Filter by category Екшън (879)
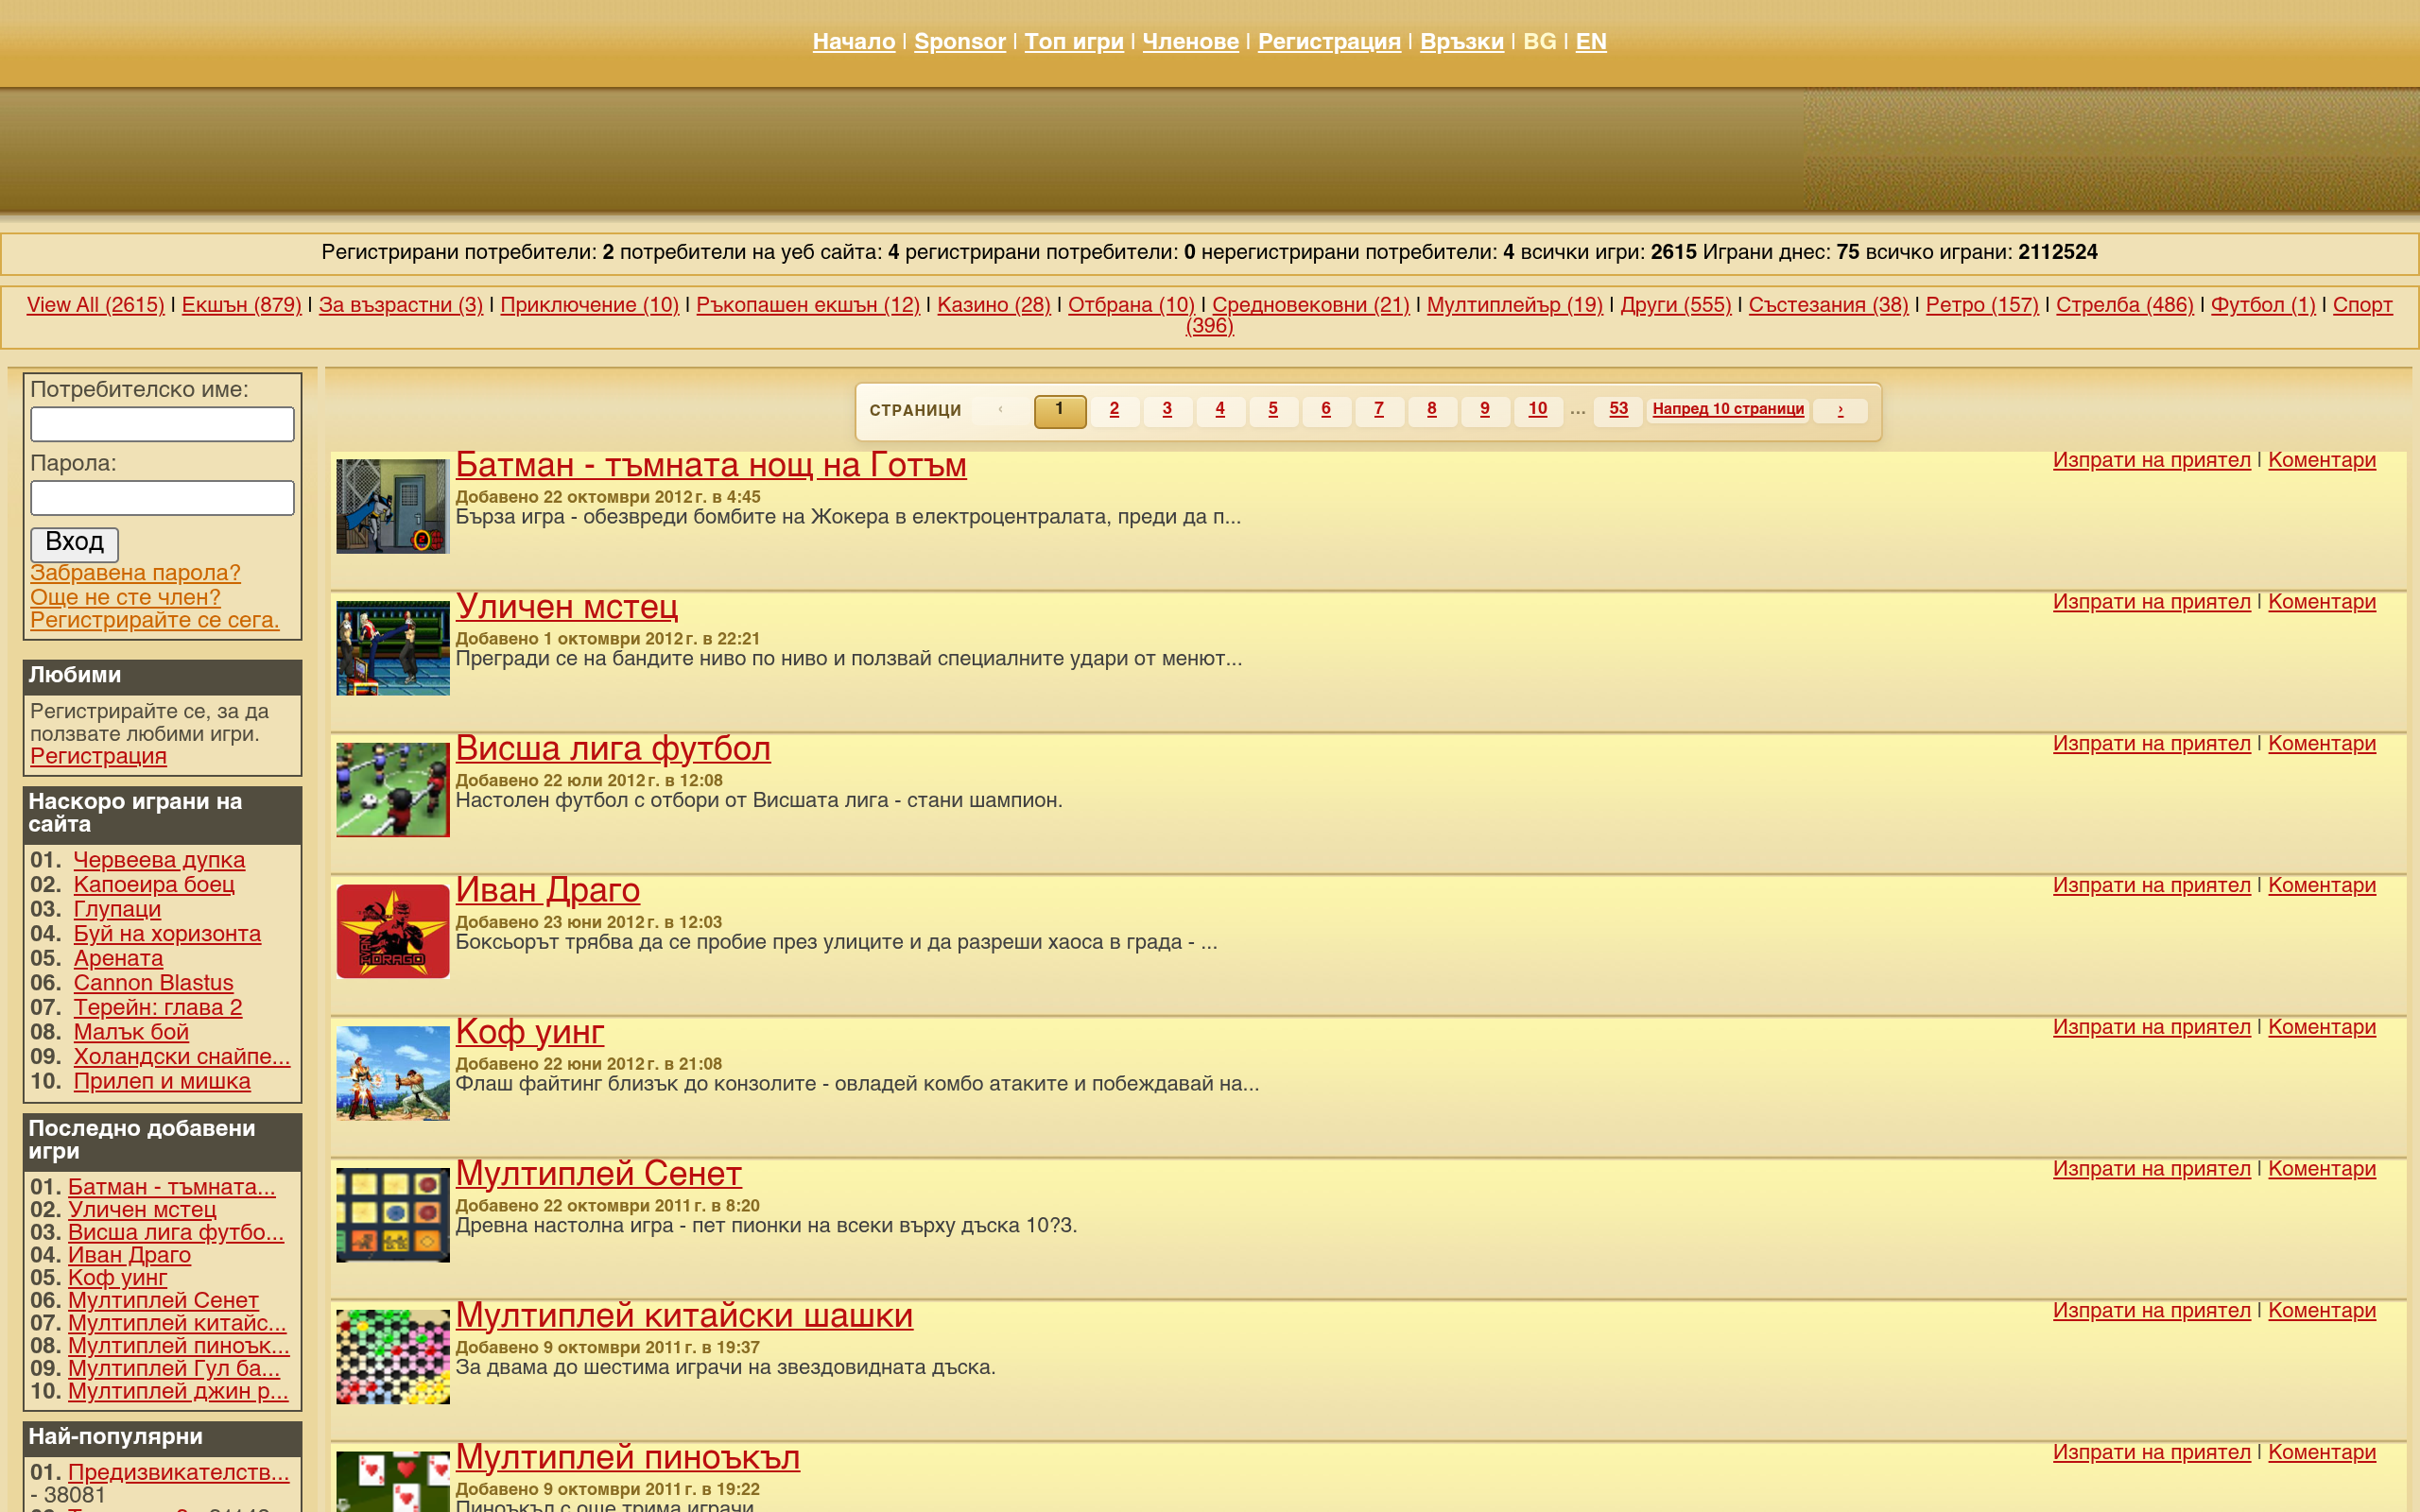The image size is (2420, 1512). 241,305
